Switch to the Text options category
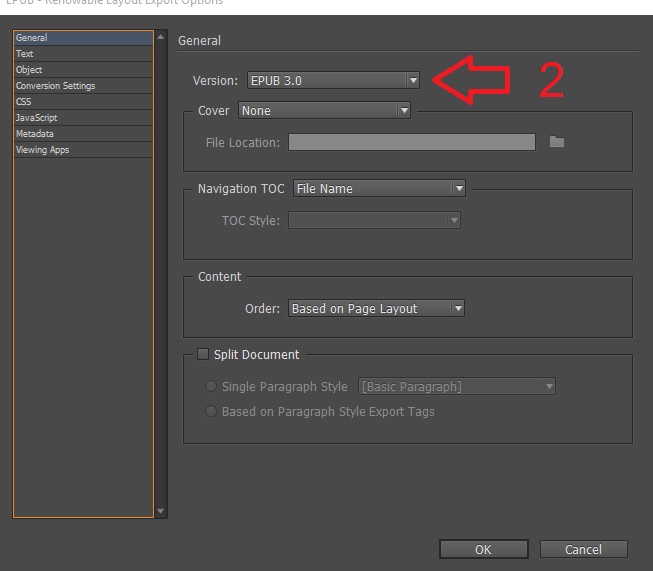 point(83,54)
